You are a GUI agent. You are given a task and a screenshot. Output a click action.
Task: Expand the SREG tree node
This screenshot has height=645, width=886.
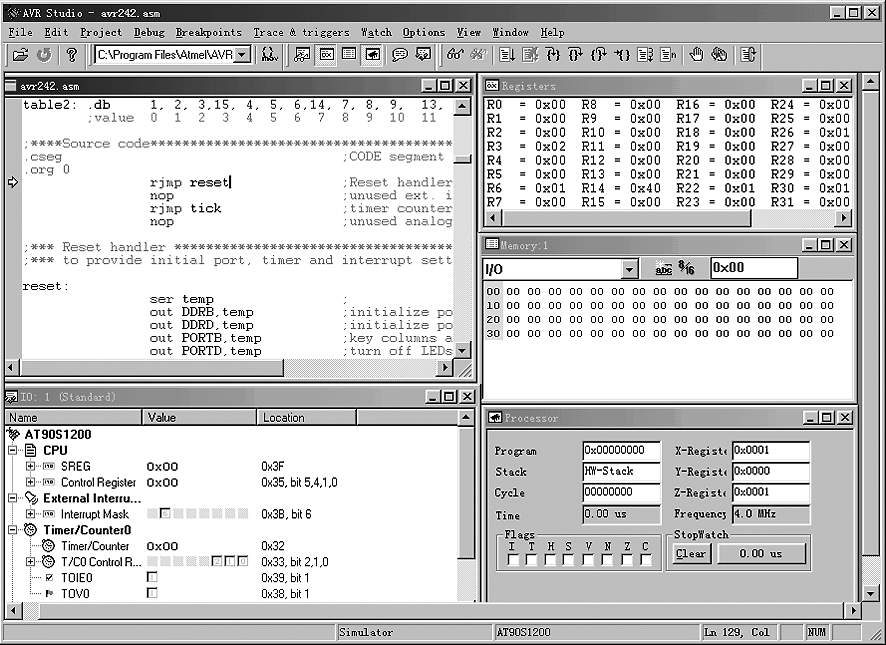click(30, 467)
